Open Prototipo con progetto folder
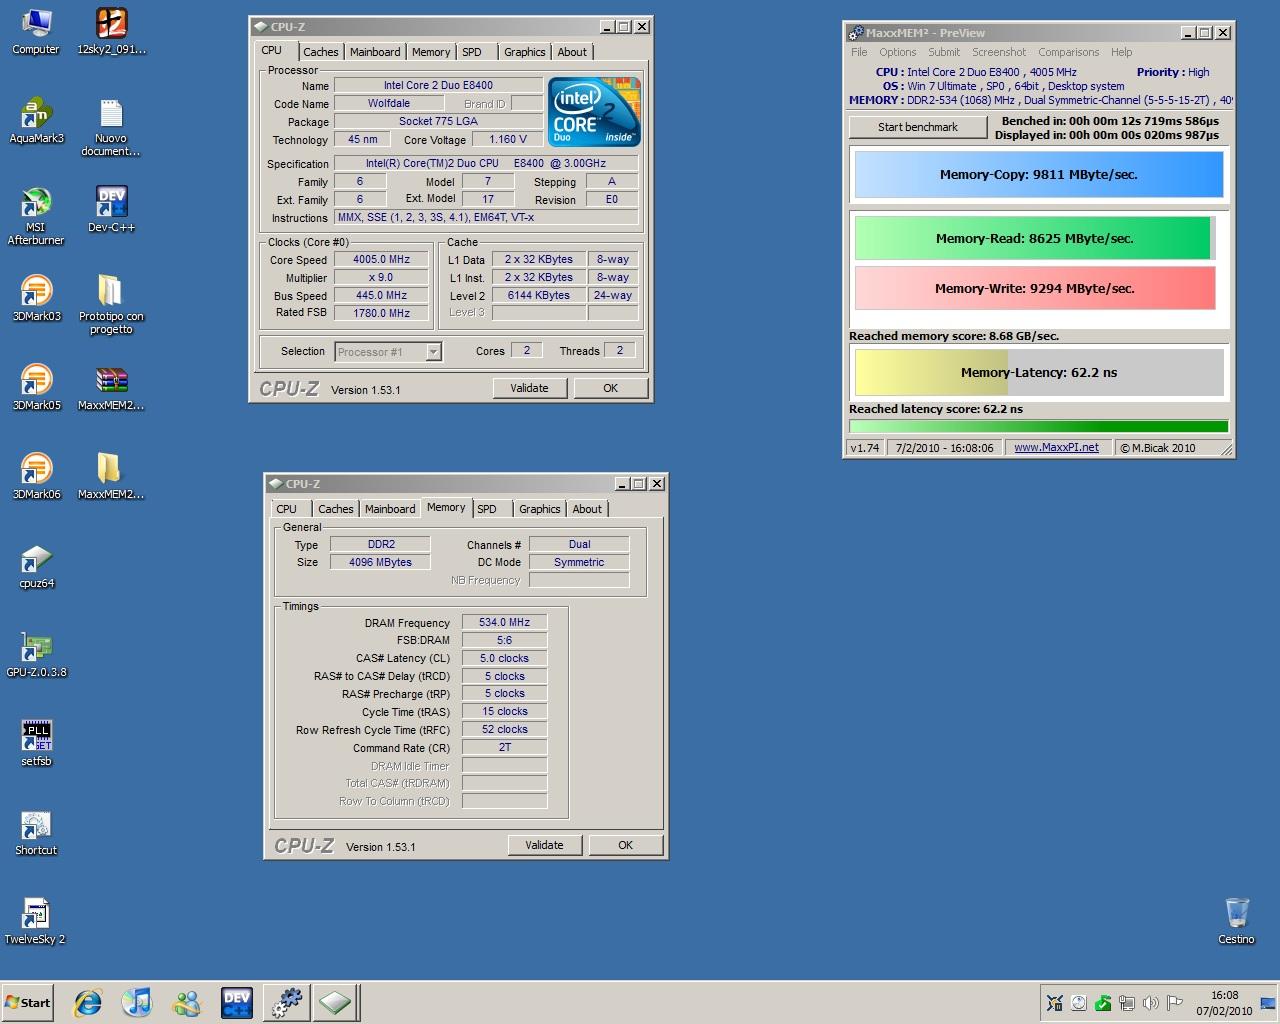This screenshot has width=1280, height=1024. [111, 304]
